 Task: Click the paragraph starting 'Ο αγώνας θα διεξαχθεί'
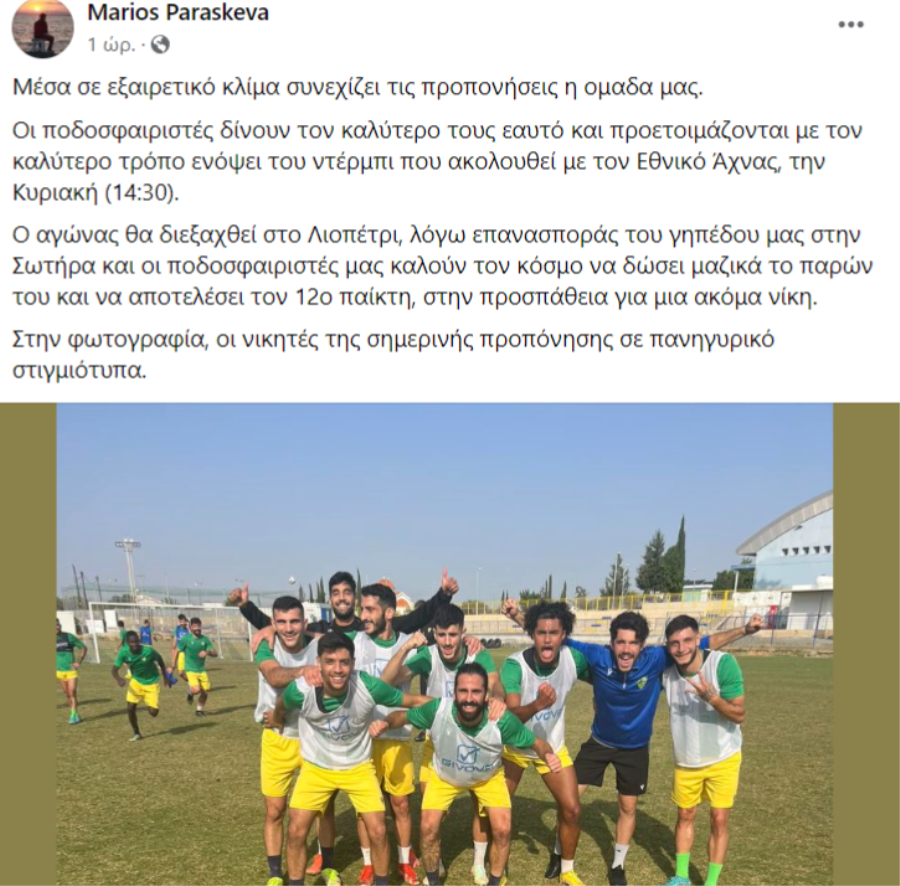tap(443, 266)
